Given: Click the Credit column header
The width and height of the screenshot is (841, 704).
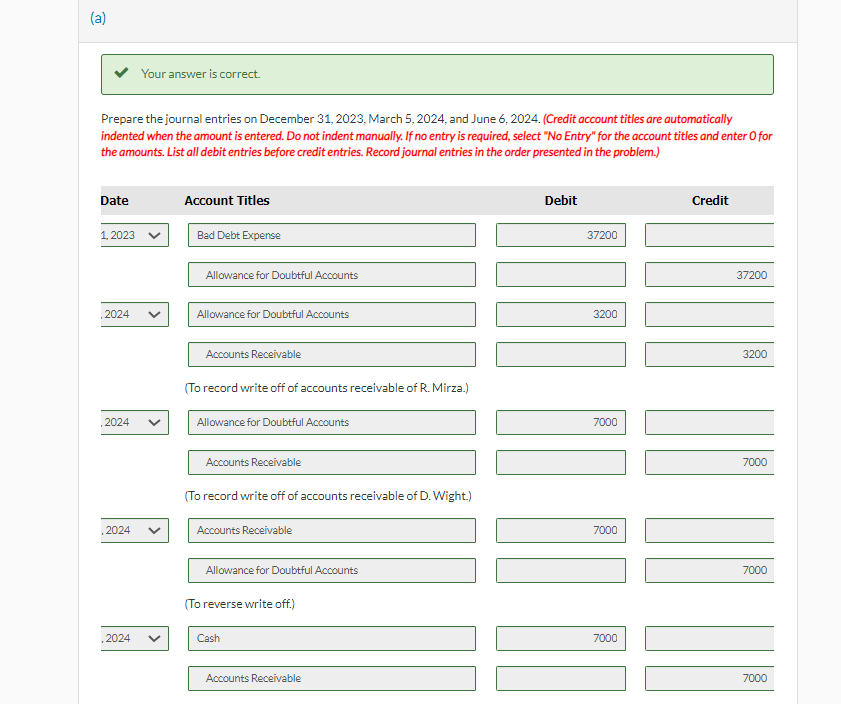Looking at the screenshot, I should (709, 200).
